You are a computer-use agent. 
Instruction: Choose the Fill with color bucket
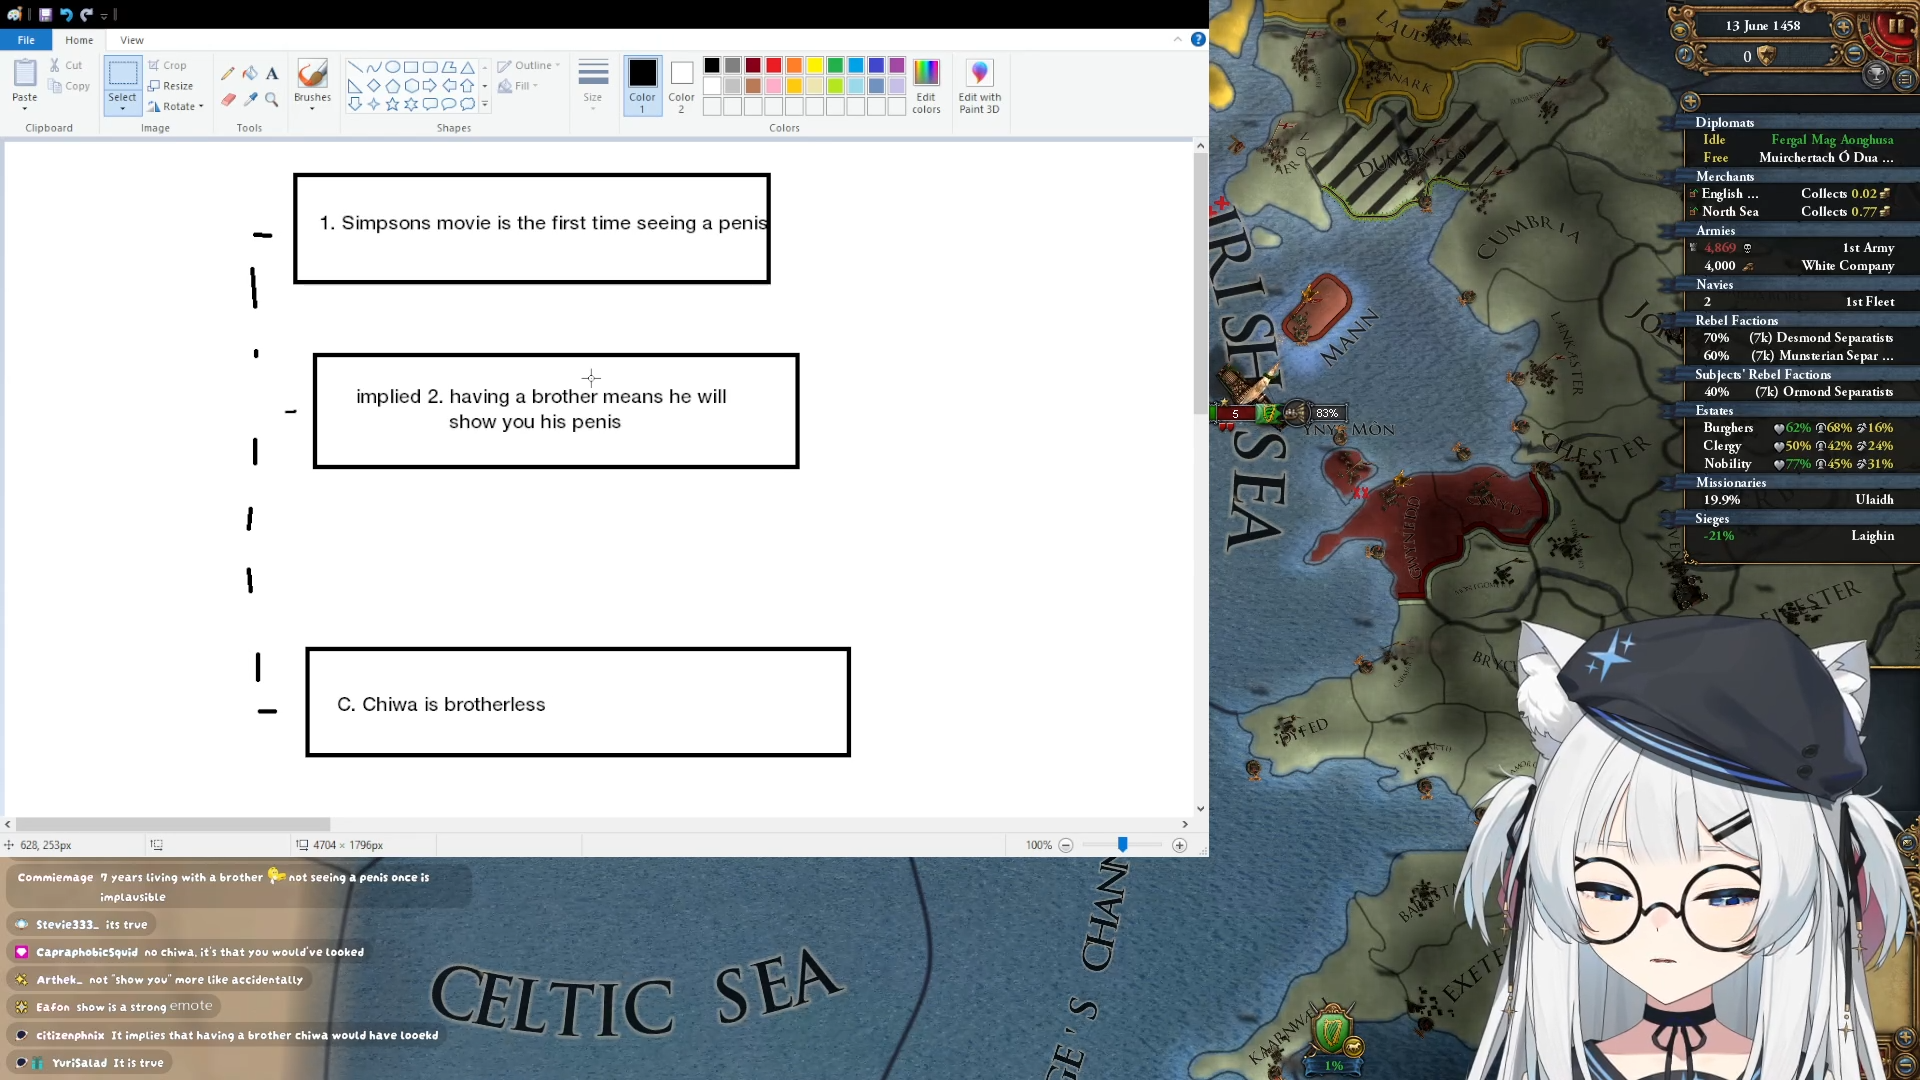(x=250, y=73)
